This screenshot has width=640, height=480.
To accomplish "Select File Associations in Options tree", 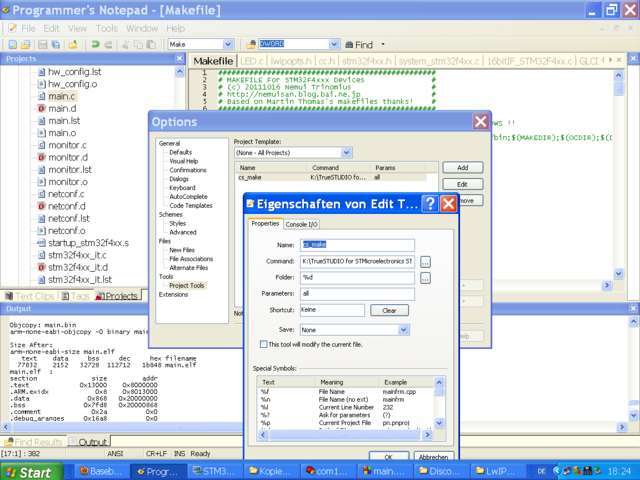I will coord(191,259).
